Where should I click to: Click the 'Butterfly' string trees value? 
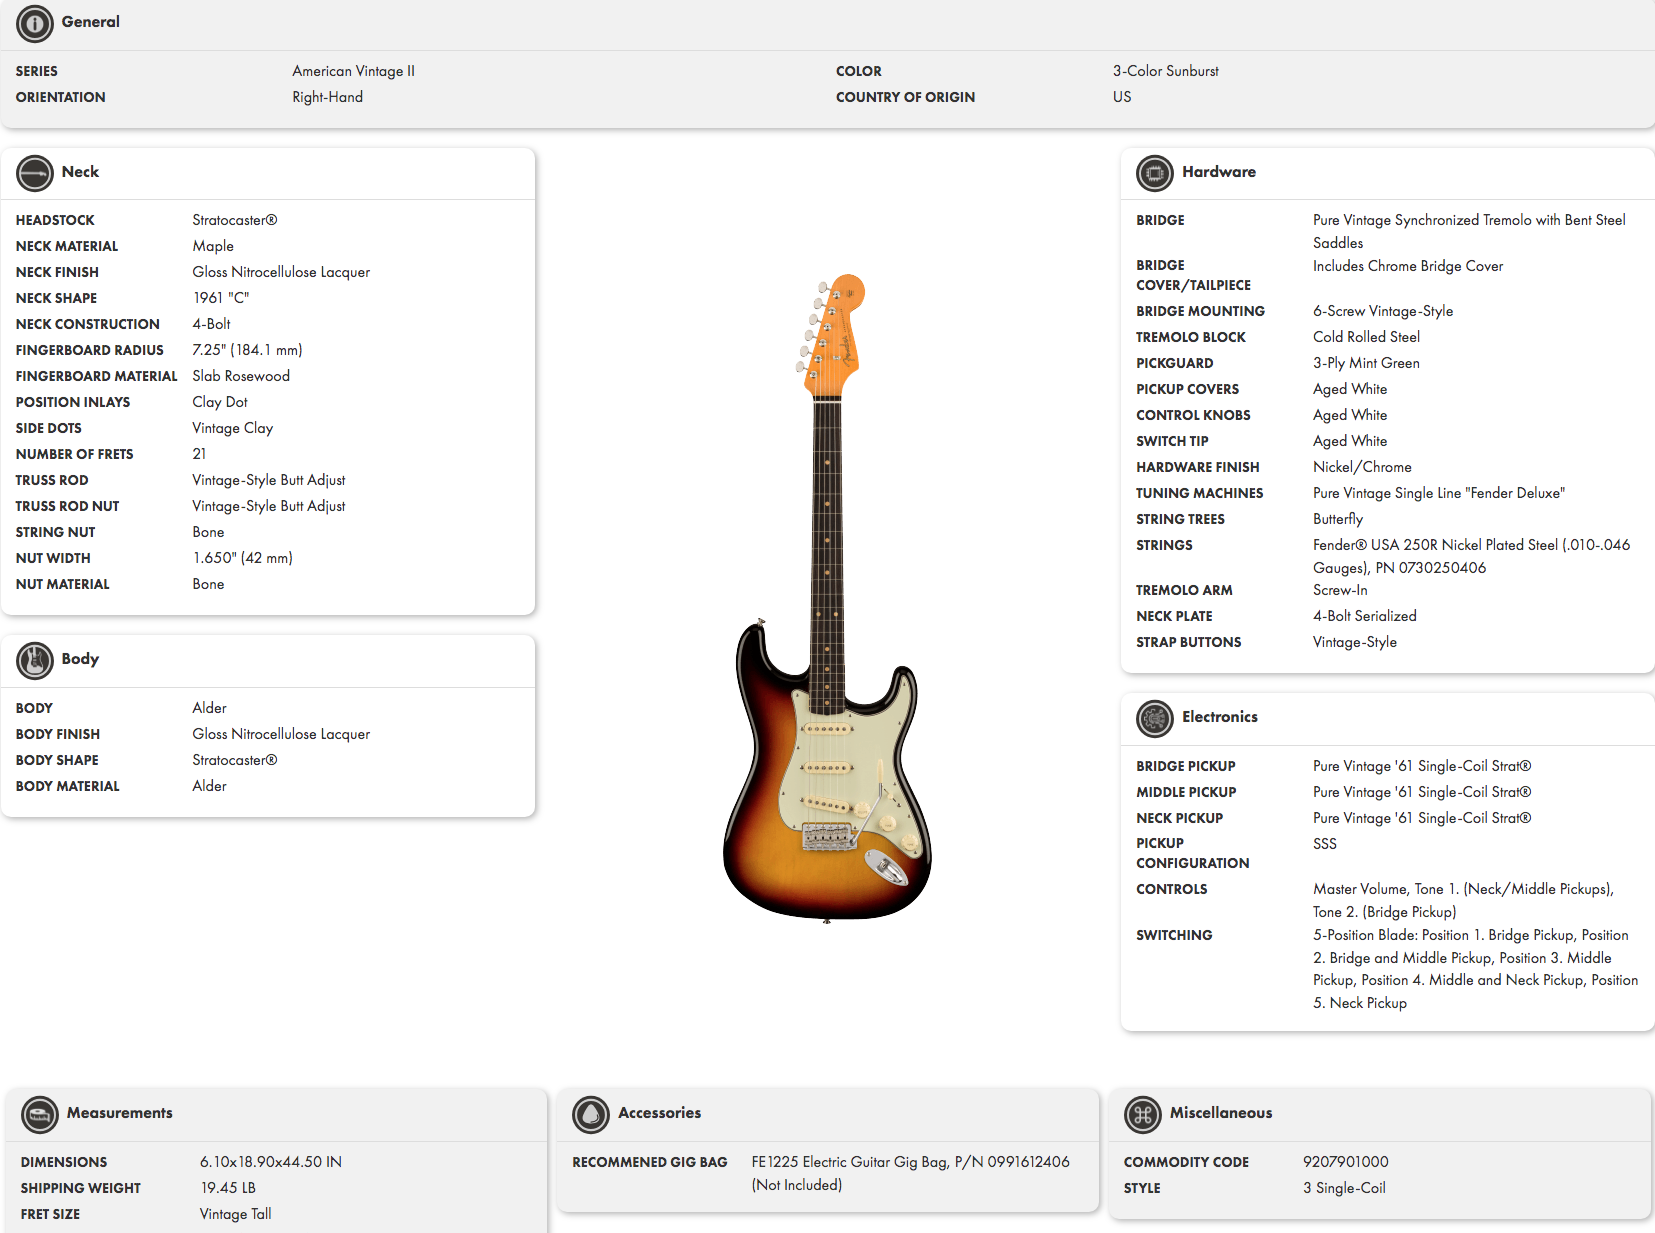coord(1338,519)
